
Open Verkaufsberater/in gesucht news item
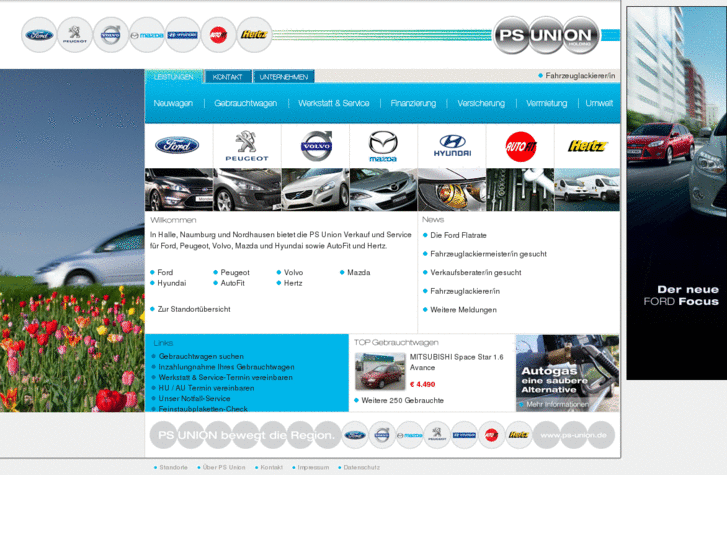pos(476,272)
